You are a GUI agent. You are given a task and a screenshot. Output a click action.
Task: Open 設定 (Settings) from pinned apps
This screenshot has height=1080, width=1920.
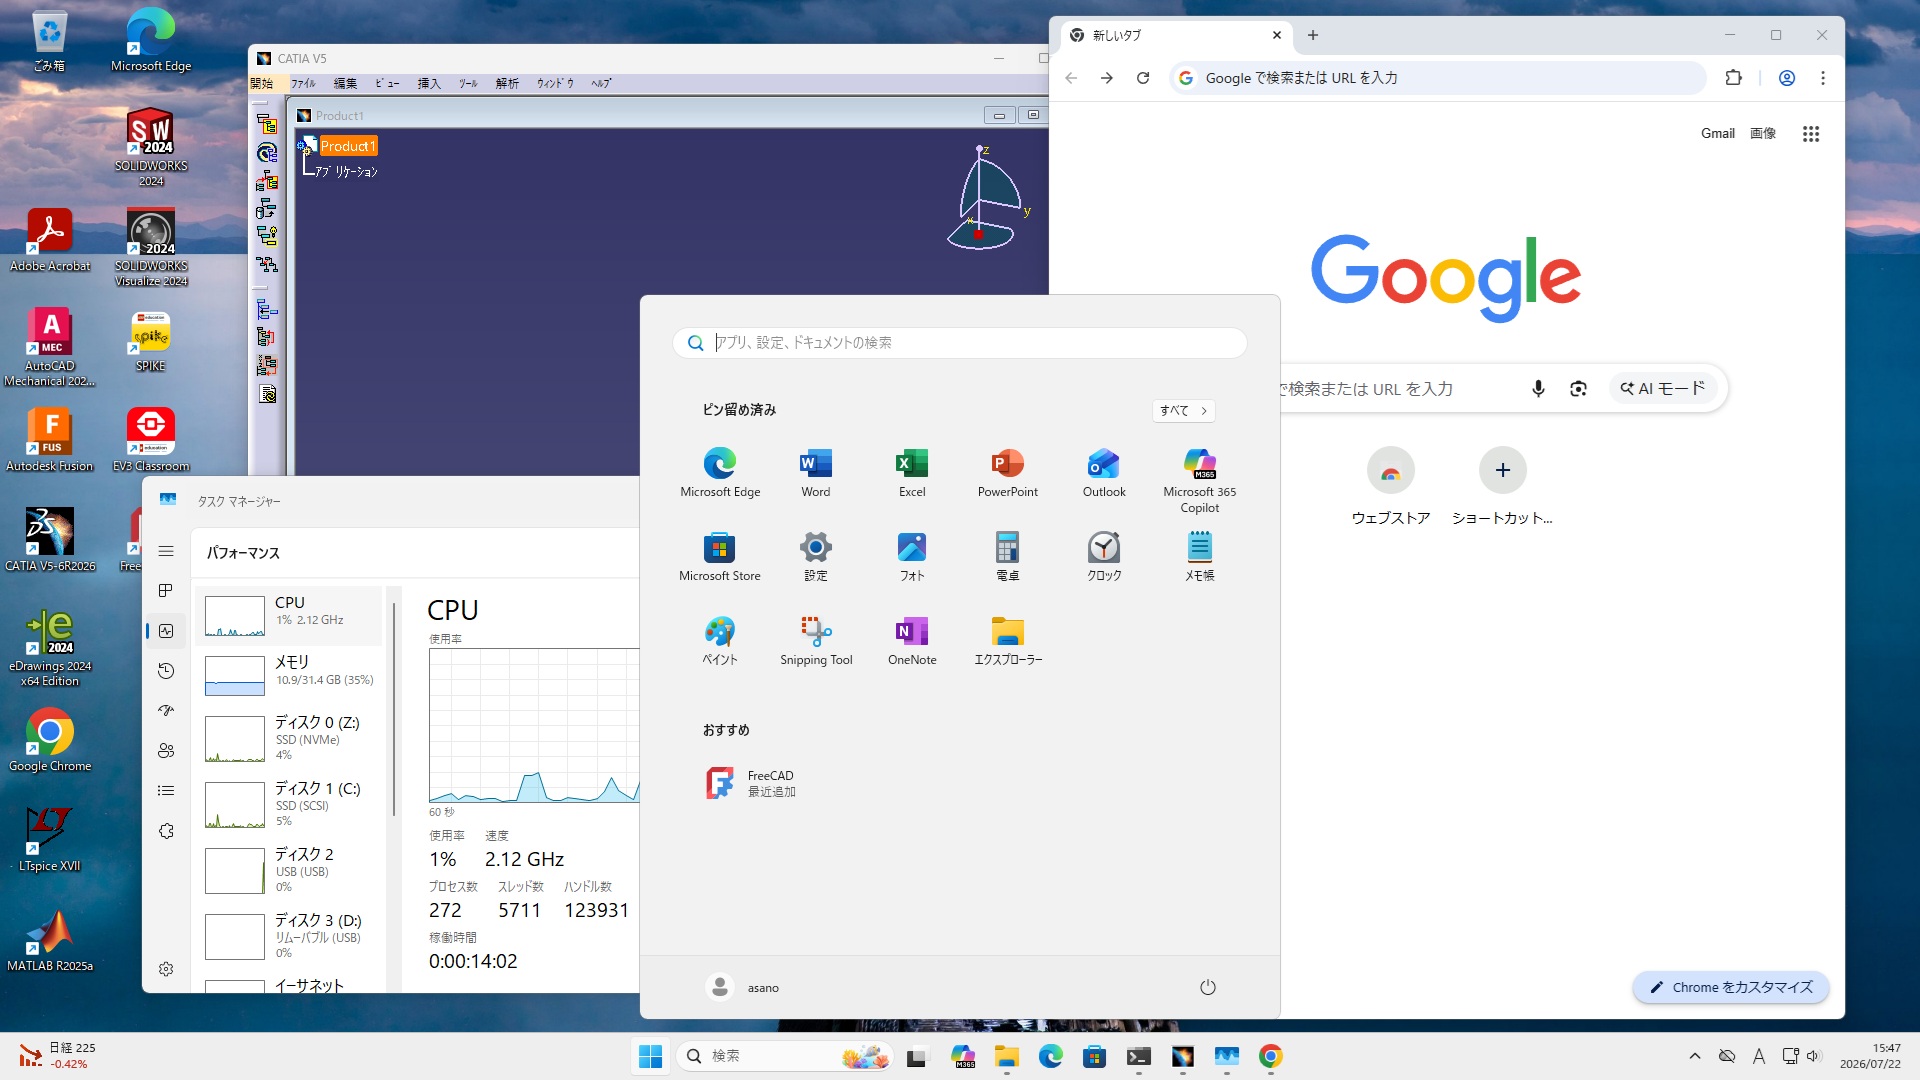[x=816, y=557]
